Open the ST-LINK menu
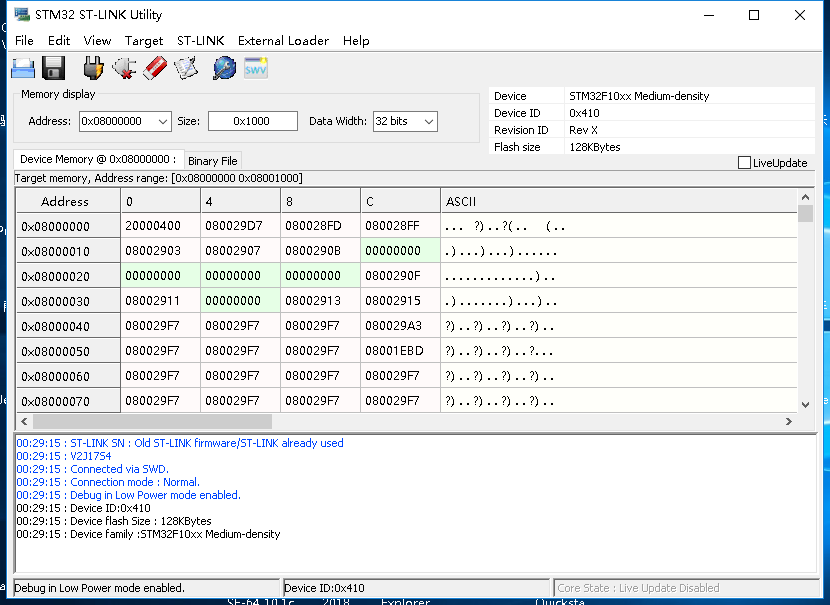The width and height of the screenshot is (830, 605). [201, 41]
